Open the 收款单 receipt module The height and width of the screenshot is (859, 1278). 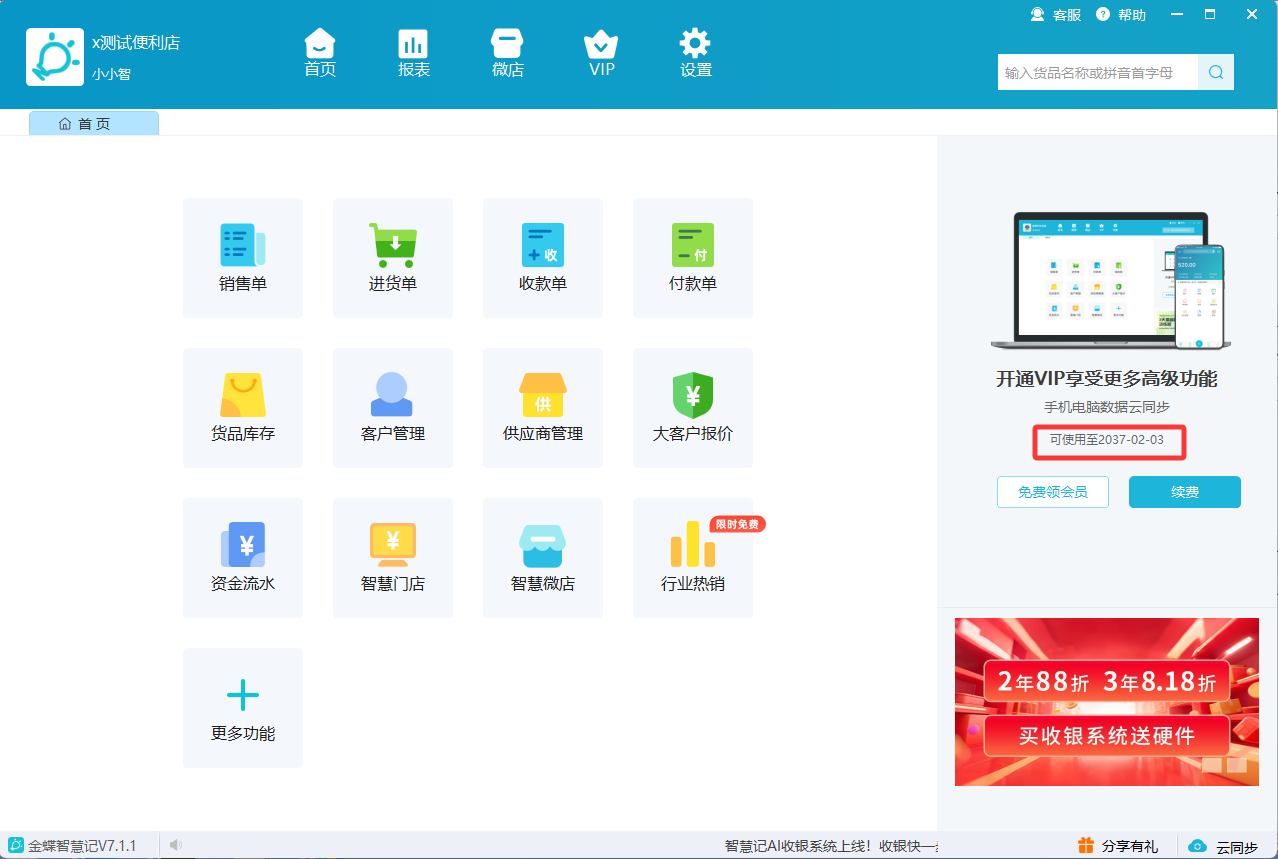(x=543, y=258)
